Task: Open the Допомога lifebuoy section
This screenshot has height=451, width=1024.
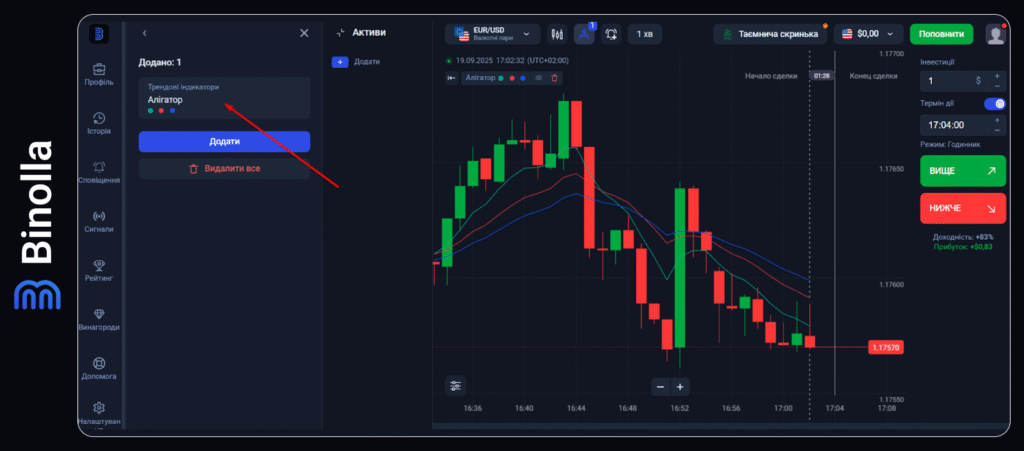Action: click(99, 369)
